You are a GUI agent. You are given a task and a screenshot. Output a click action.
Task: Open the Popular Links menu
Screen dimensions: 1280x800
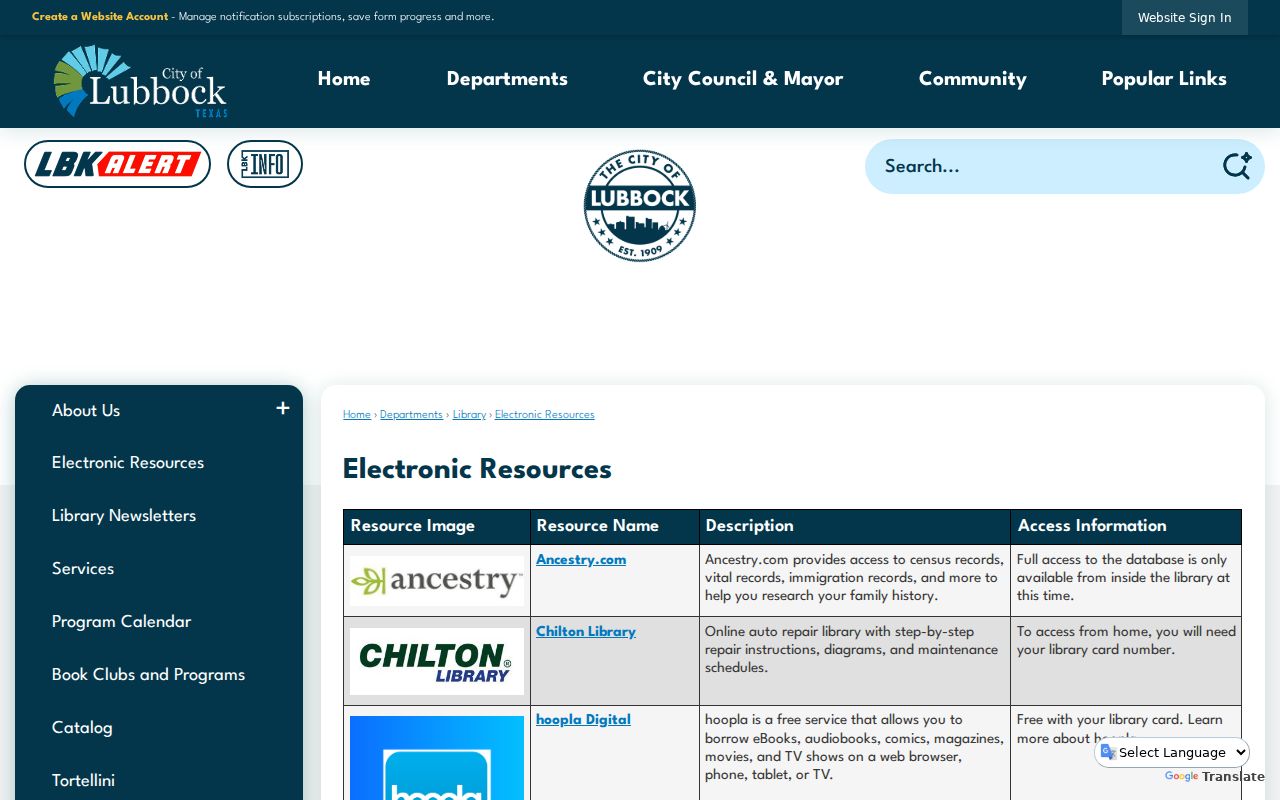1164,79
